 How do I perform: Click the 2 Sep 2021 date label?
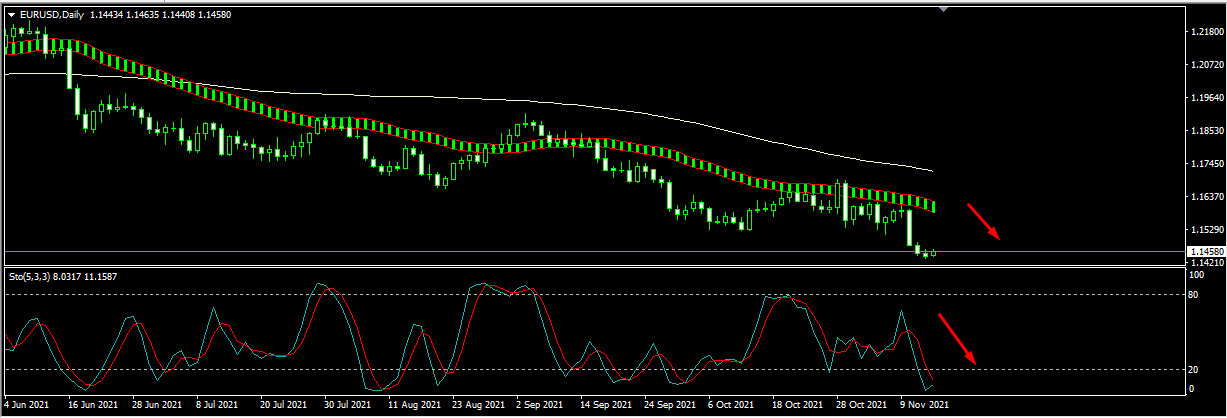(540, 406)
